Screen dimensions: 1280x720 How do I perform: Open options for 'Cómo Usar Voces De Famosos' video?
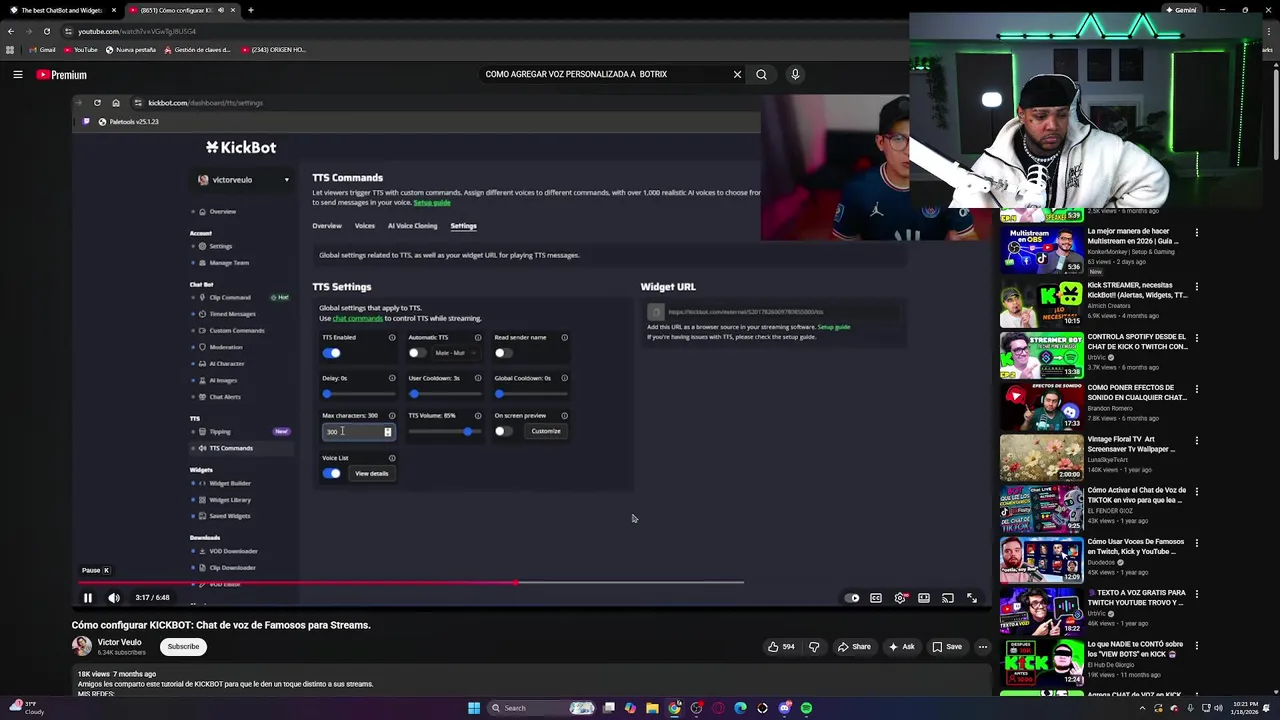(1196, 543)
